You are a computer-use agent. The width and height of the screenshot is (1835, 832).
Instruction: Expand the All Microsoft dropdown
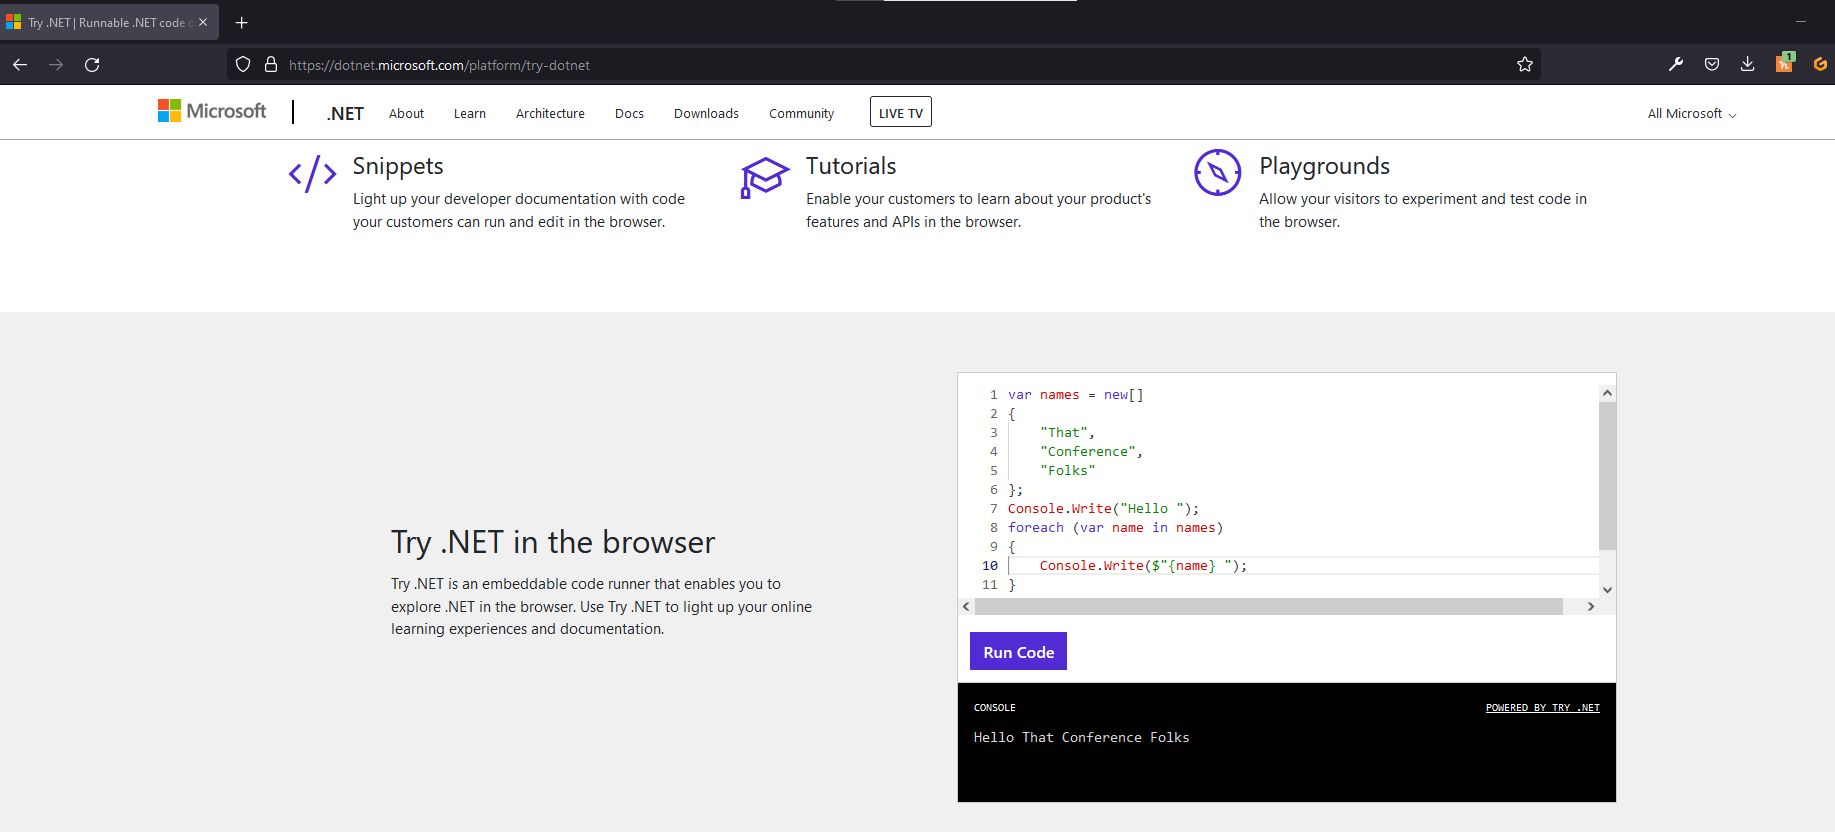pyautogui.click(x=1692, y=114)
